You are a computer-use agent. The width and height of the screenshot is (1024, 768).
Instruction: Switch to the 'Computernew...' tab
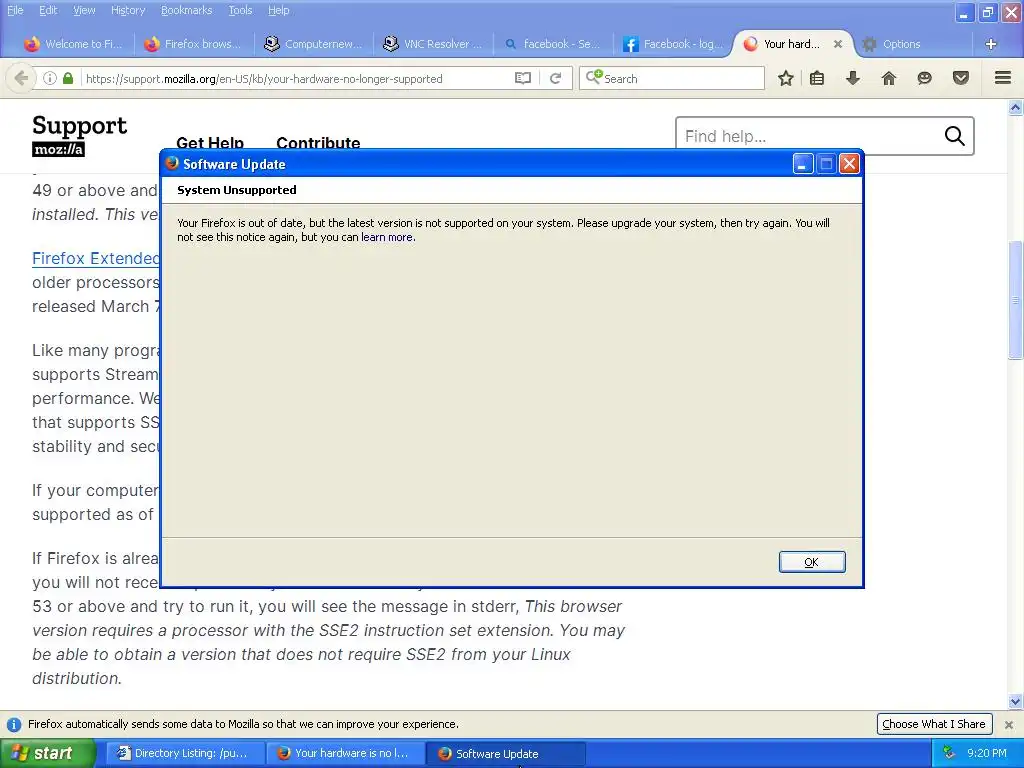pos(313,44)
